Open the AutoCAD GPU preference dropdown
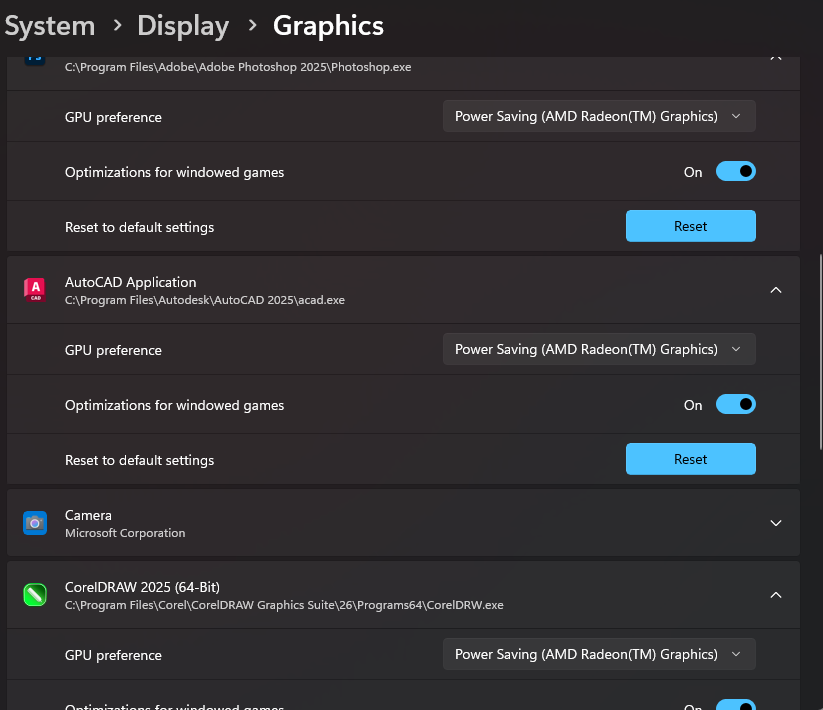Viewport: 823px width, 710px height. pos(599,349)
